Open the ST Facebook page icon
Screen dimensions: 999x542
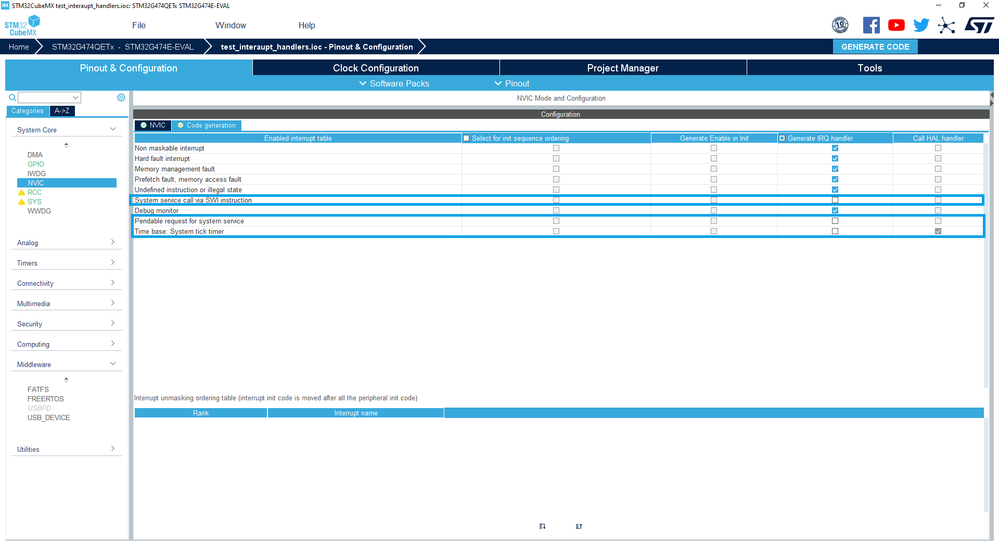coord(871,25)
